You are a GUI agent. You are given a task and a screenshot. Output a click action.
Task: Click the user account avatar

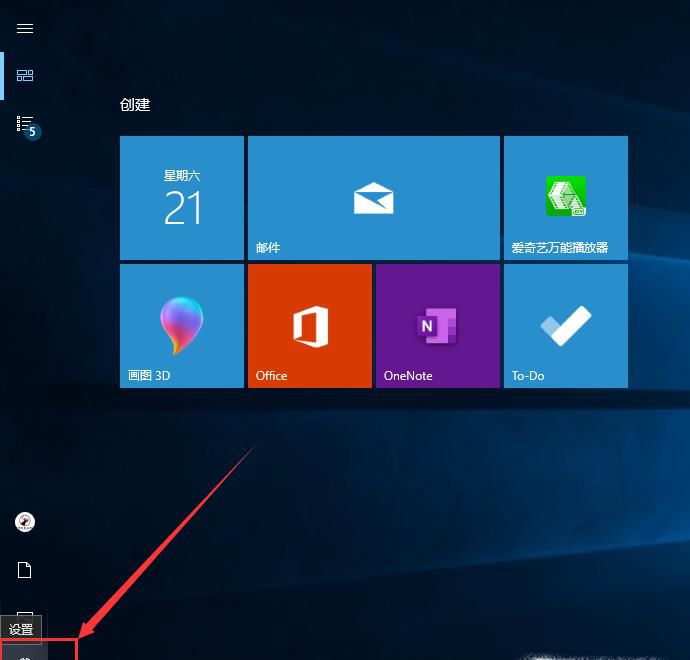pos(25,522)
